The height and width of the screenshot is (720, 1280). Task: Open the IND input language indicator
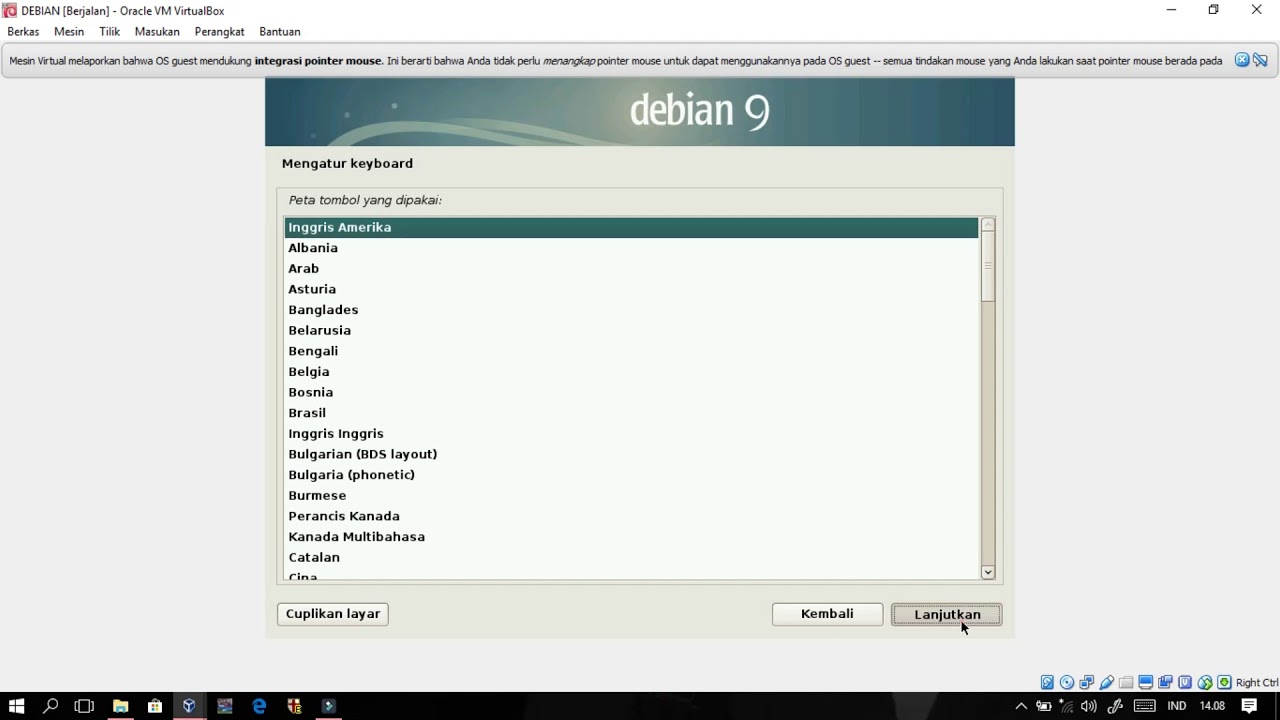[x=1177, y=706]
